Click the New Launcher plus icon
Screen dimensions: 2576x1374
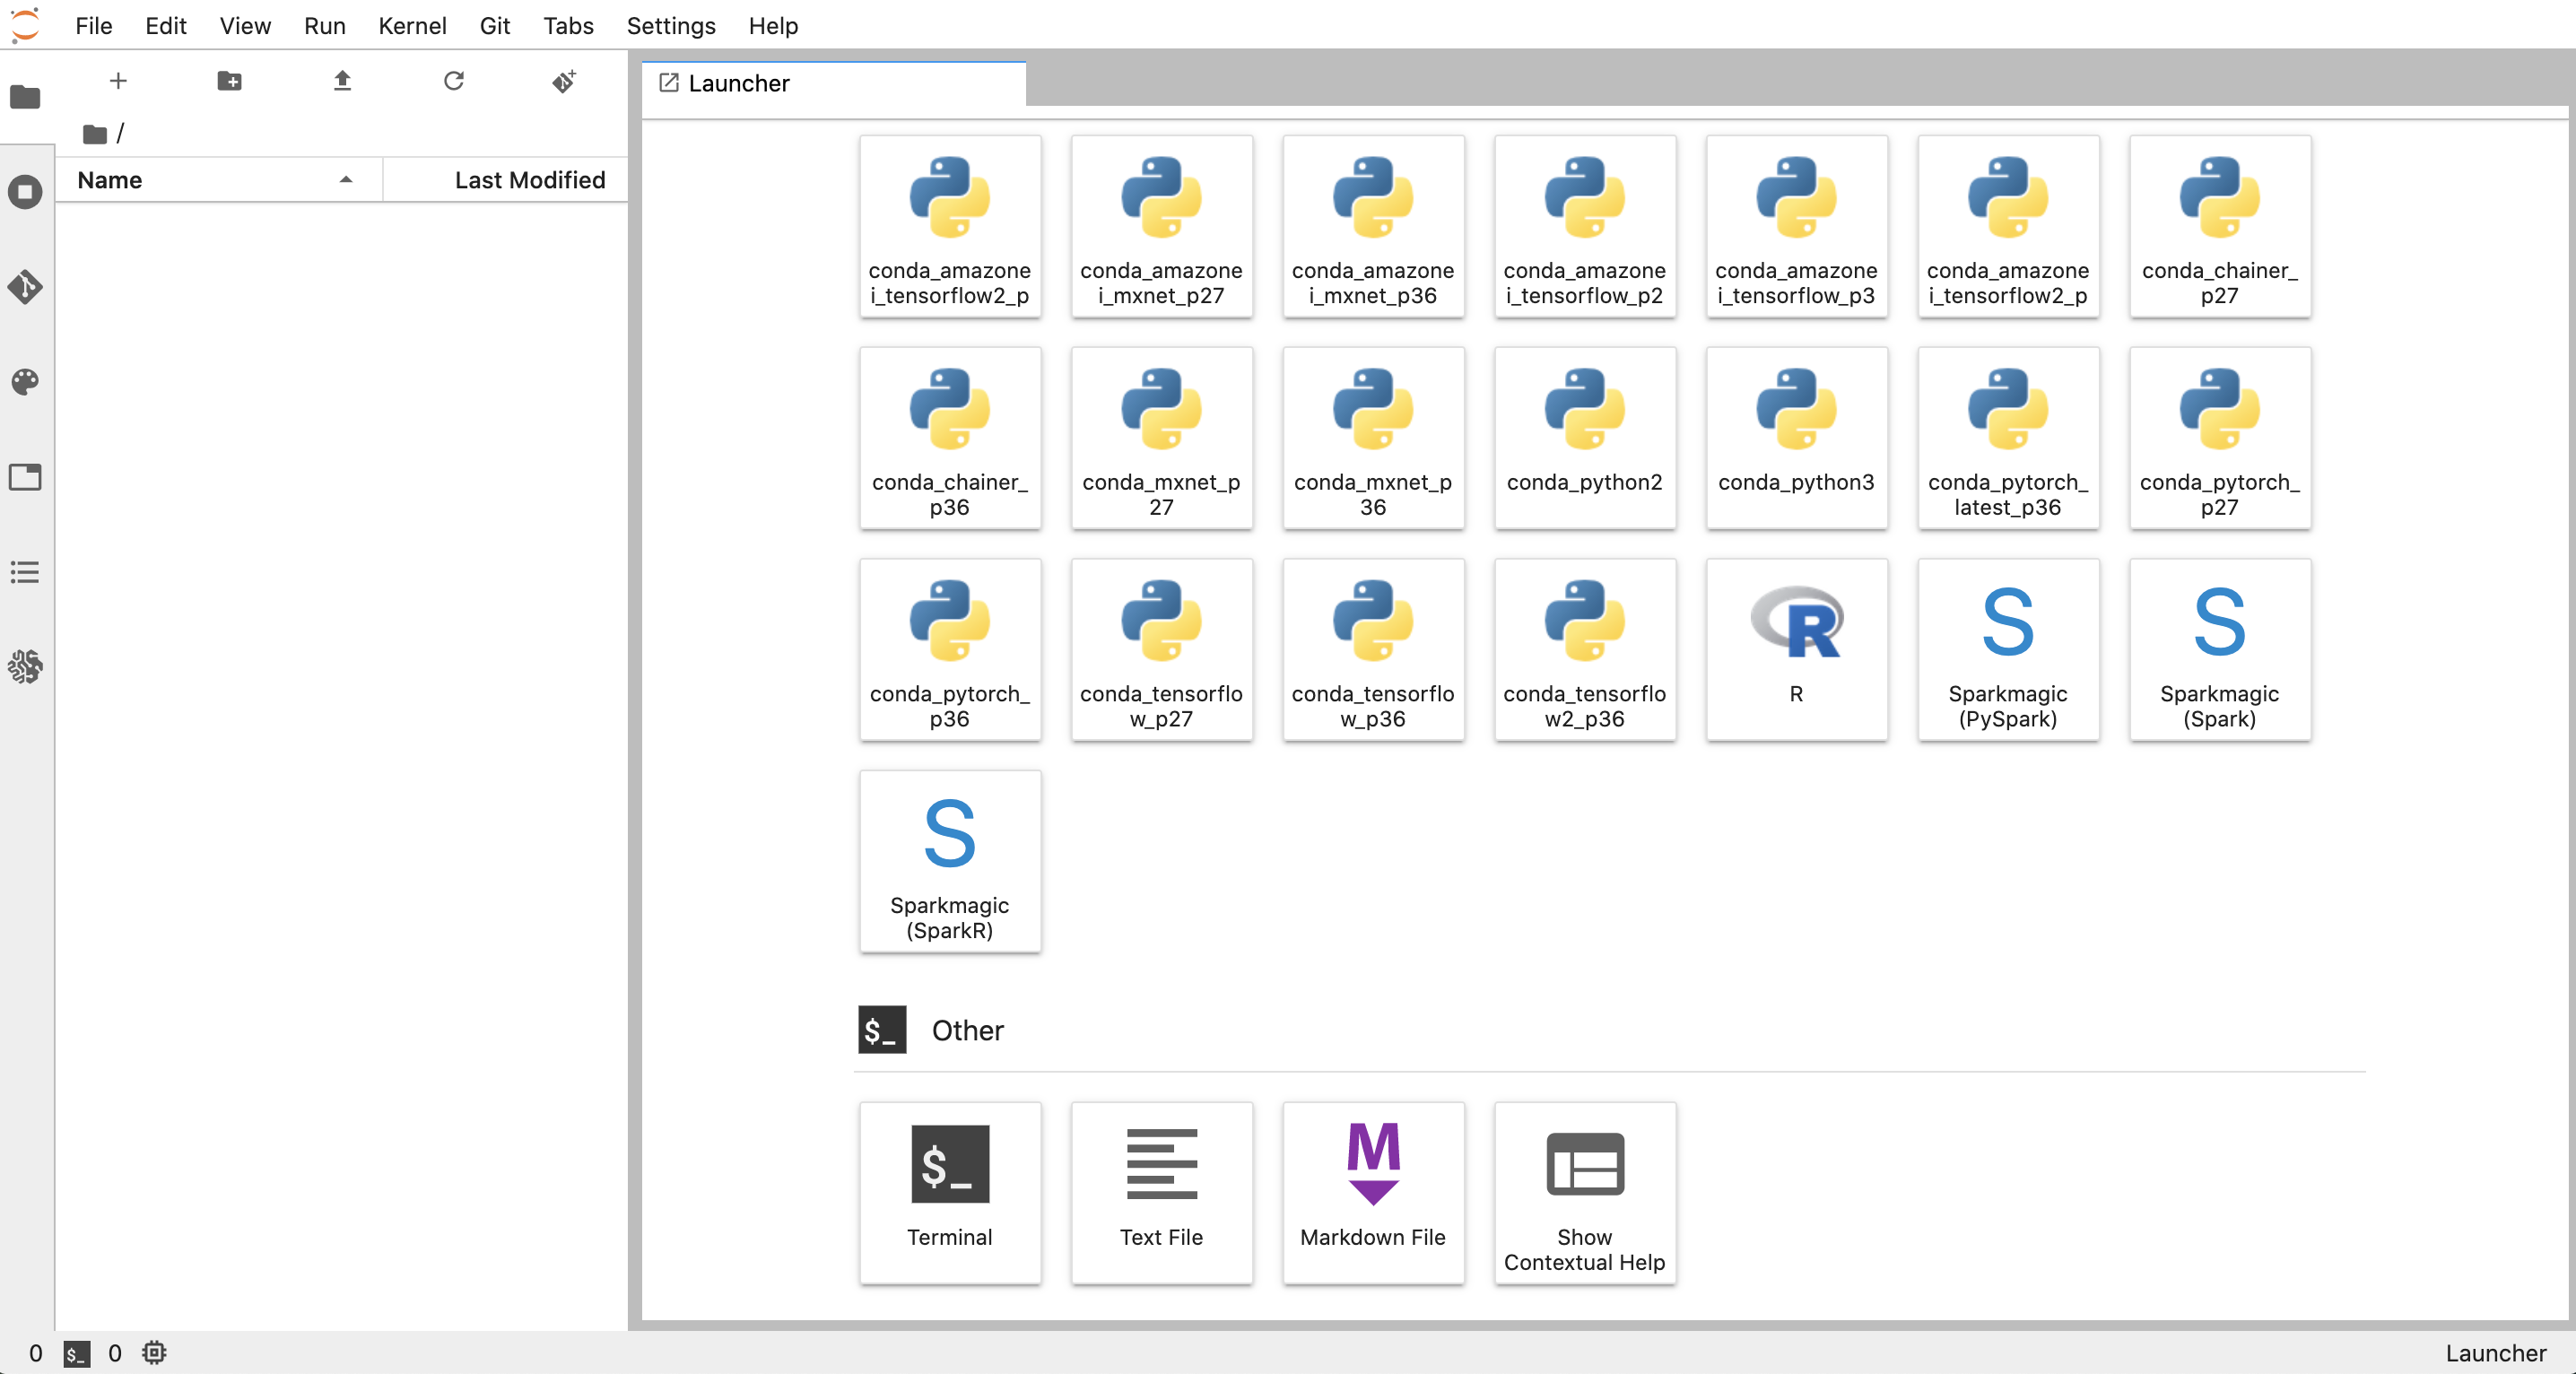(x=118, y=81)
